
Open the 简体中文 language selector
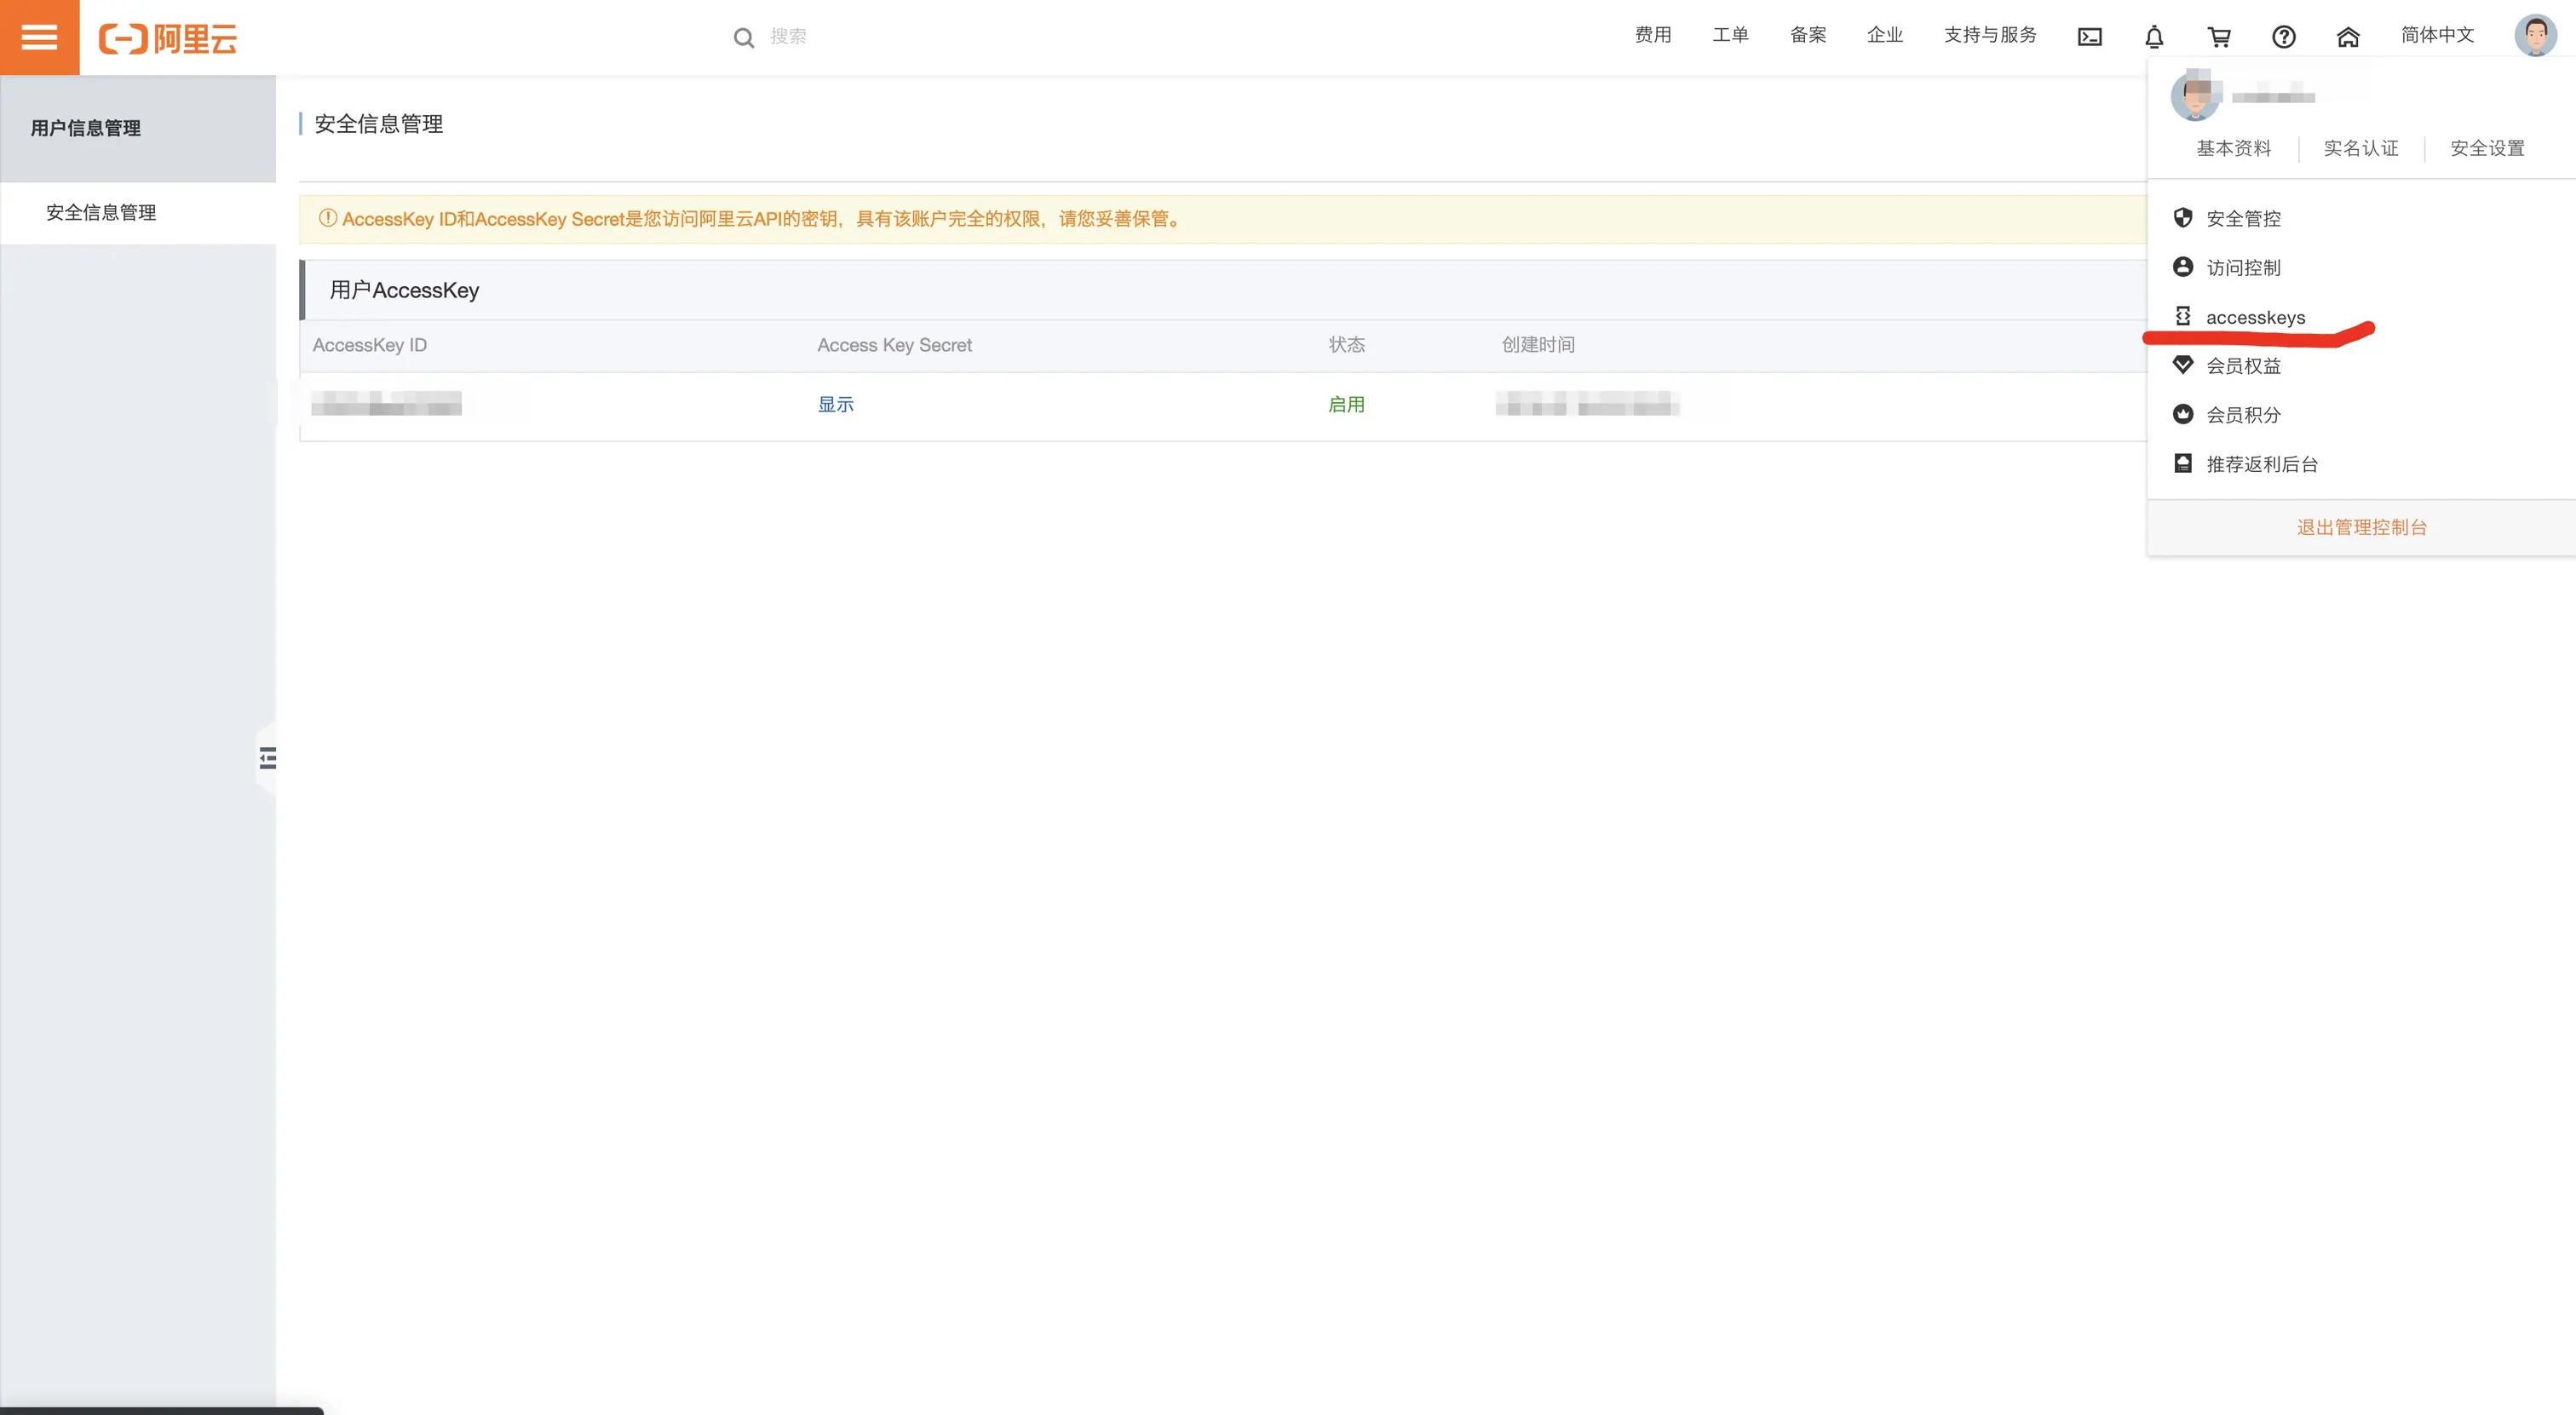(2437, 35)
